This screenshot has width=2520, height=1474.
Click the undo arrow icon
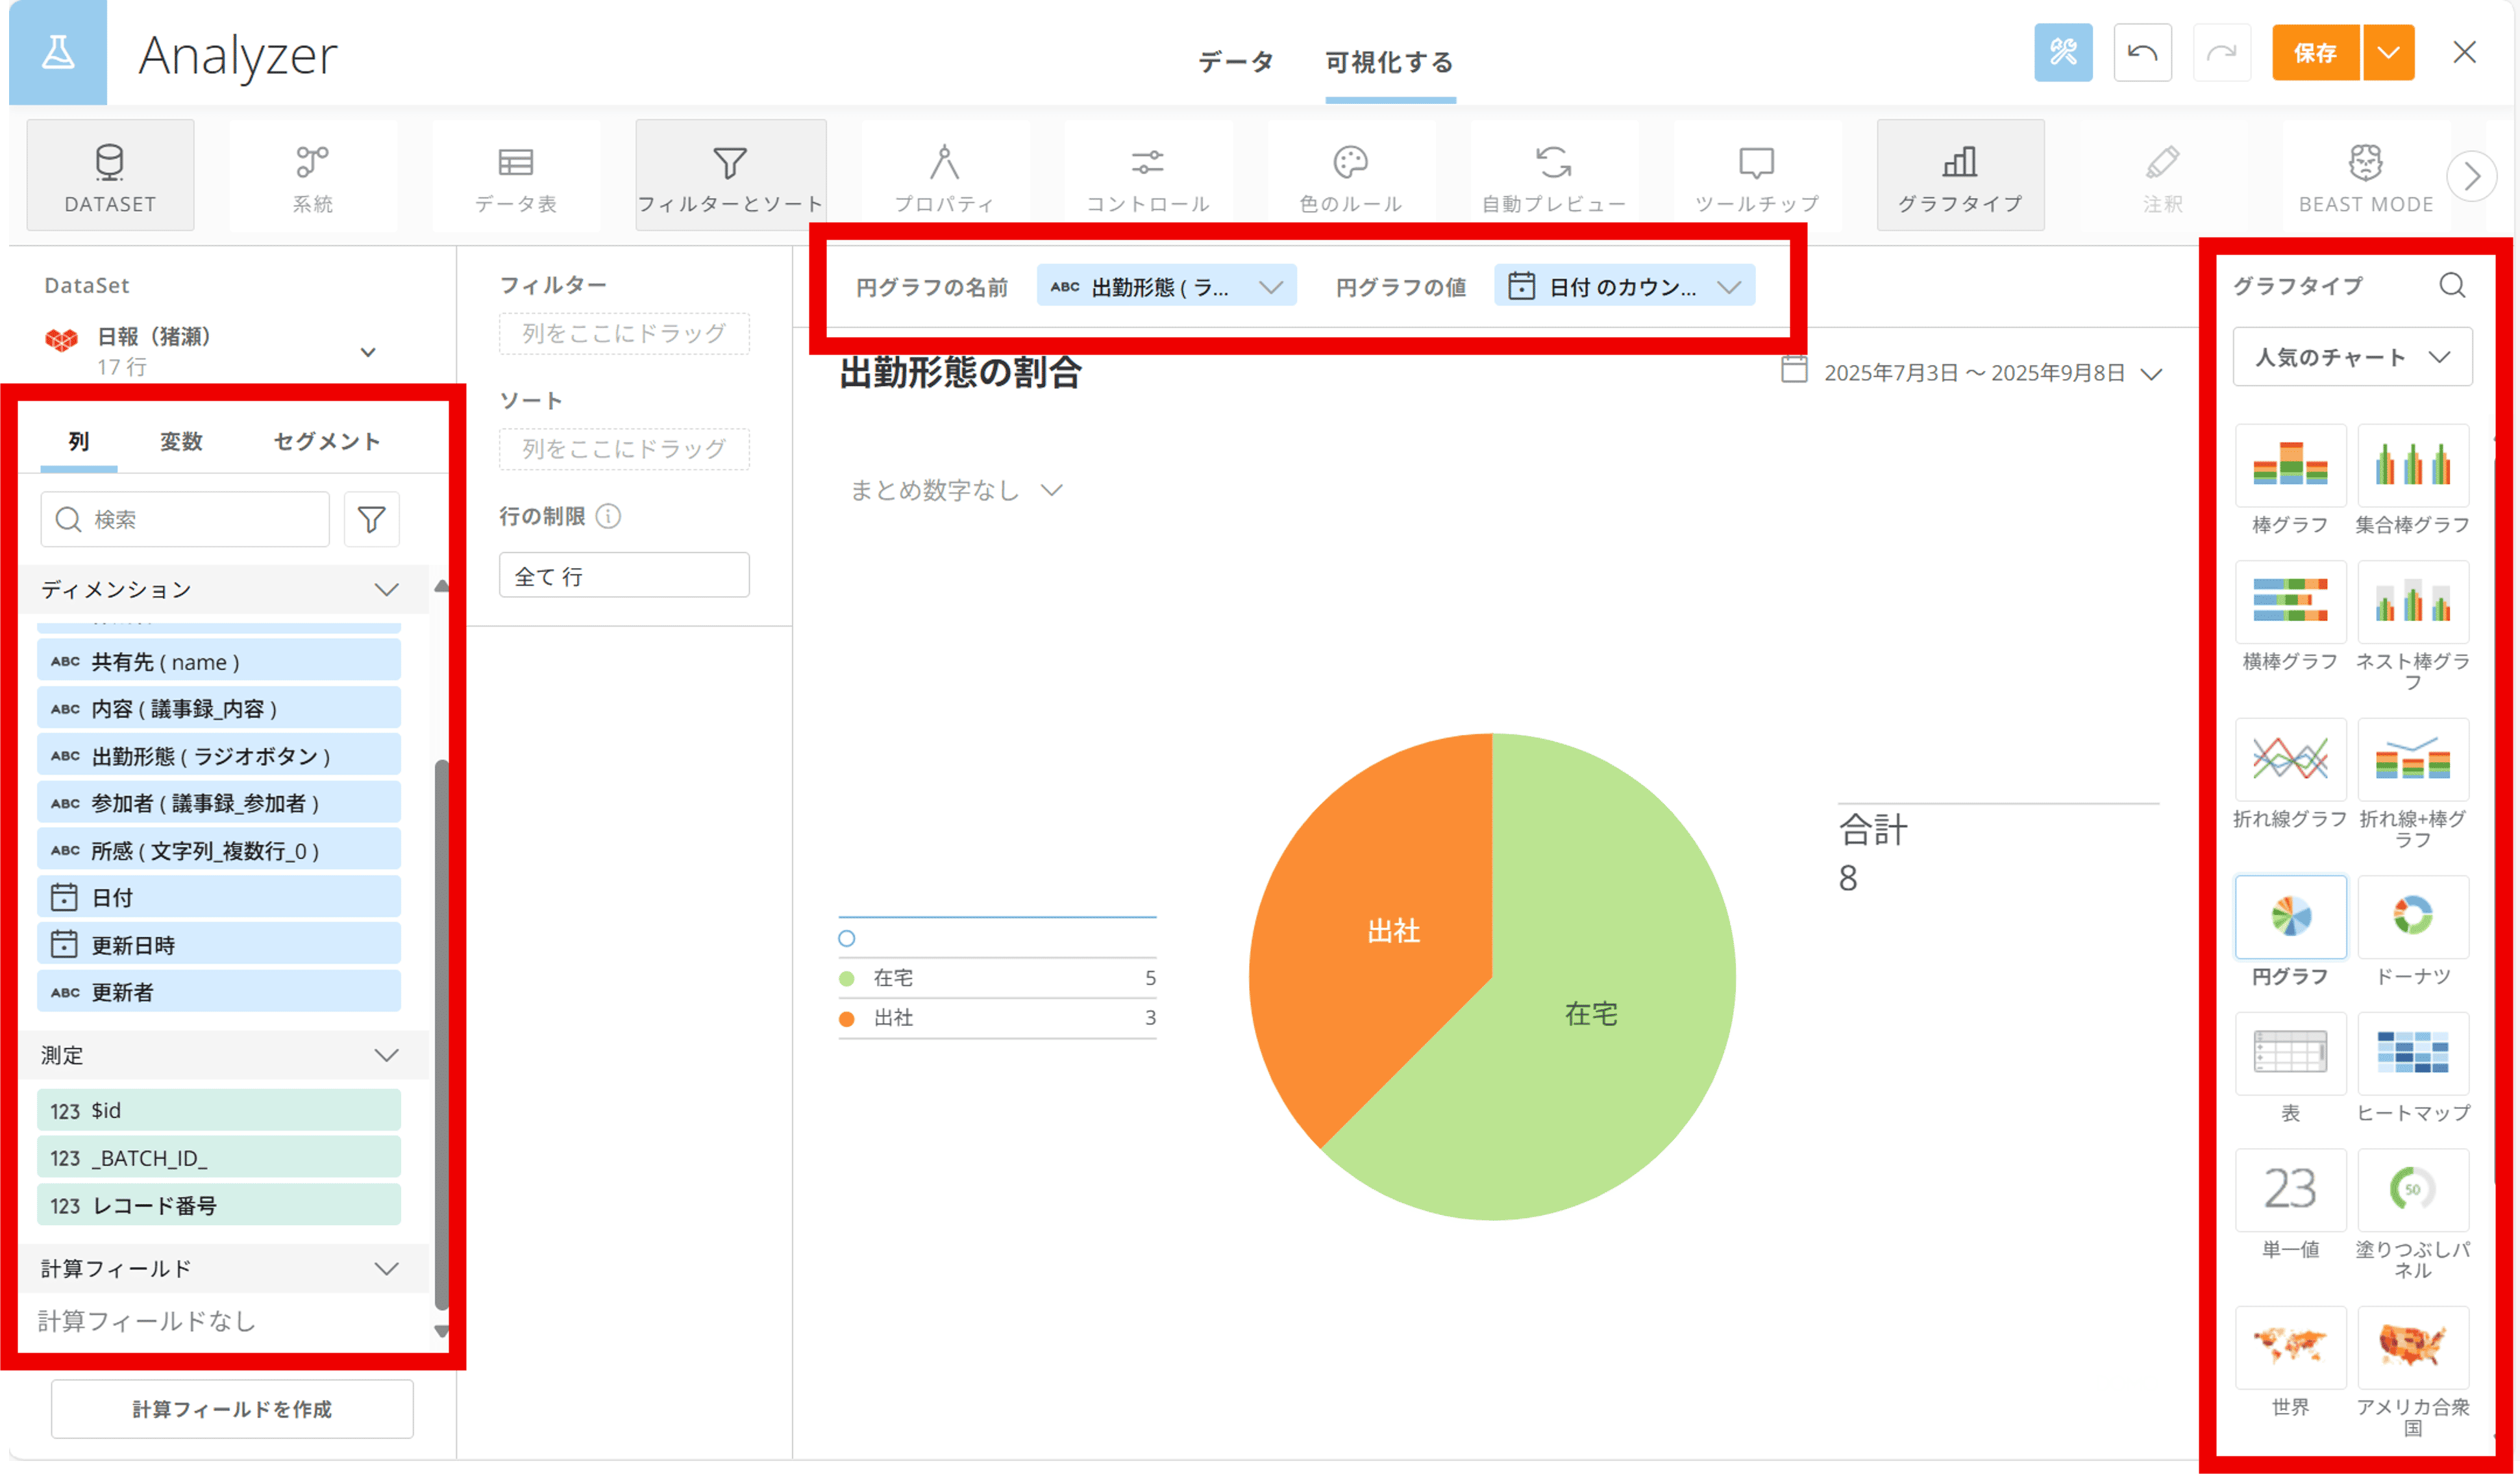2142,53
